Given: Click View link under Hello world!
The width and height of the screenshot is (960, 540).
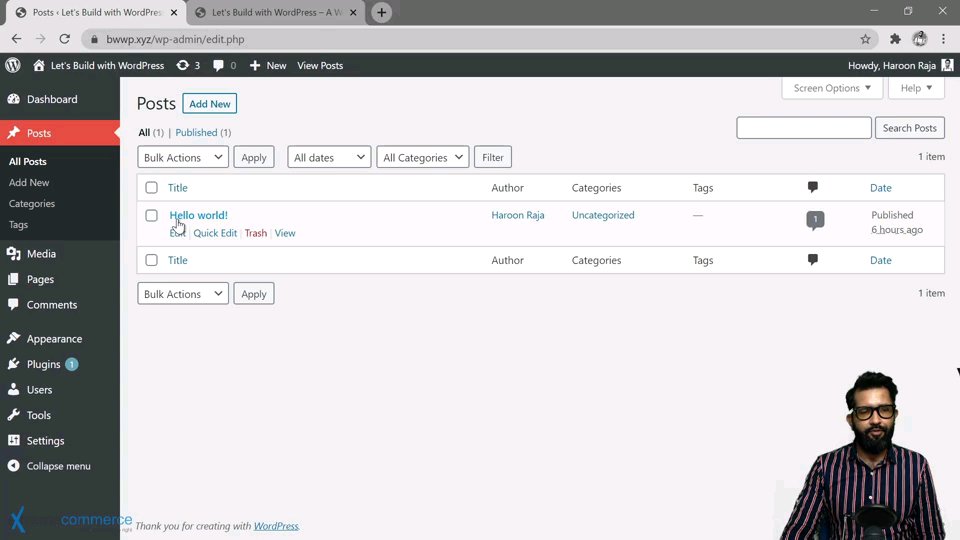Looking at the screenshot, I should pyautogui.click(x=285, y=233).
